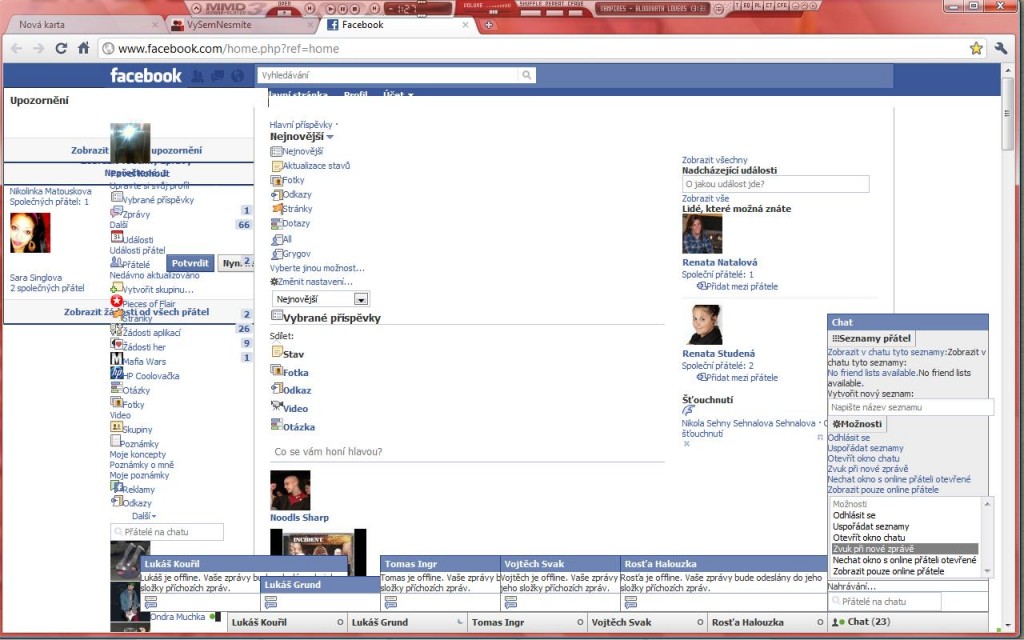The height and width of the screenshot is (640, 1024).
Task: Click the Chrome reload page icon
Action: pos(61,48)
